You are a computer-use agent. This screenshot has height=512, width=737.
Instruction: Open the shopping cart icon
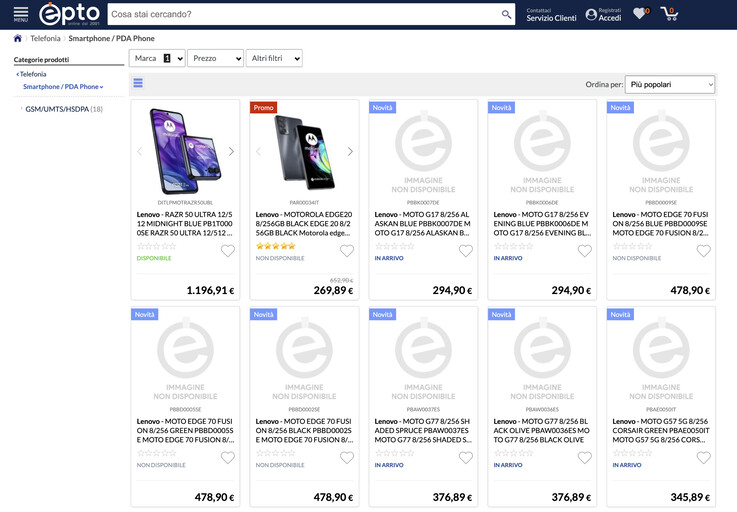668,14
